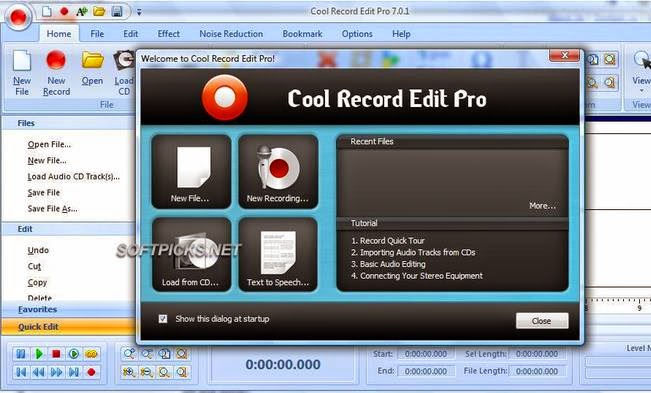The width and height of the screenshot is (651, 393).
Task: Click the circled play selection button
Action: click(x=74, y=354)
